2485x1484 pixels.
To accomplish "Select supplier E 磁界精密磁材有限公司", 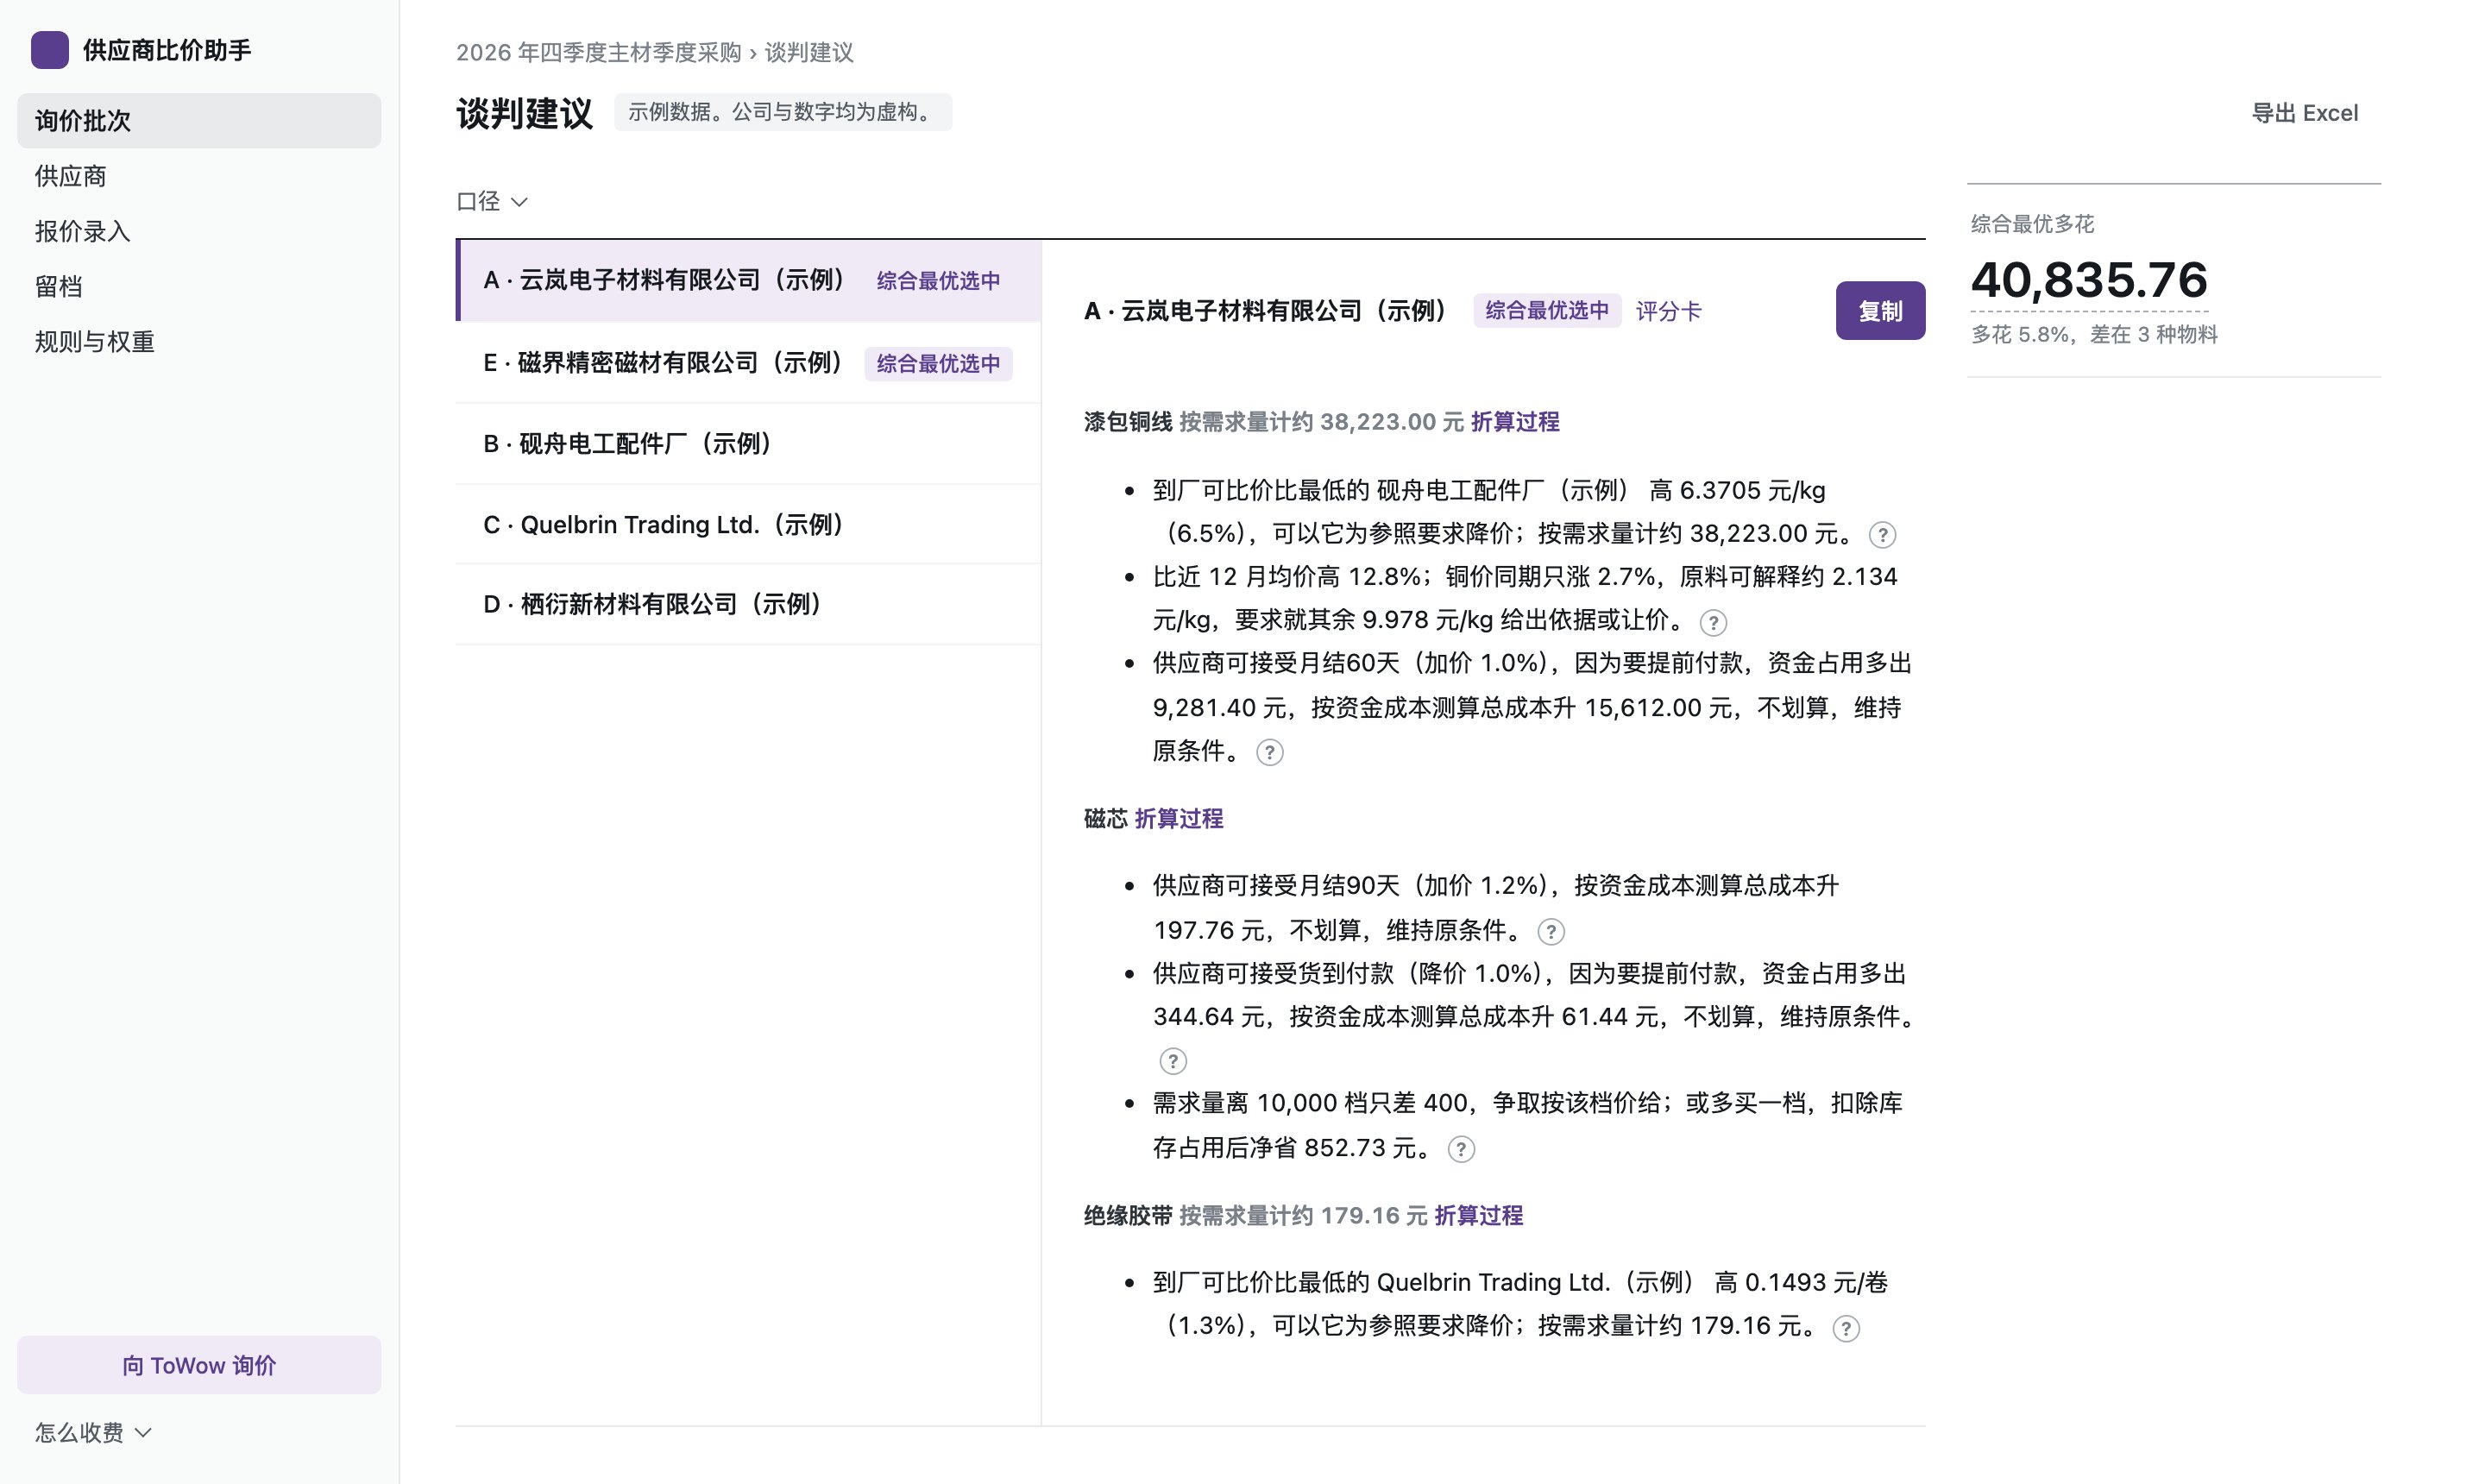I will click(x=748, y=363).
